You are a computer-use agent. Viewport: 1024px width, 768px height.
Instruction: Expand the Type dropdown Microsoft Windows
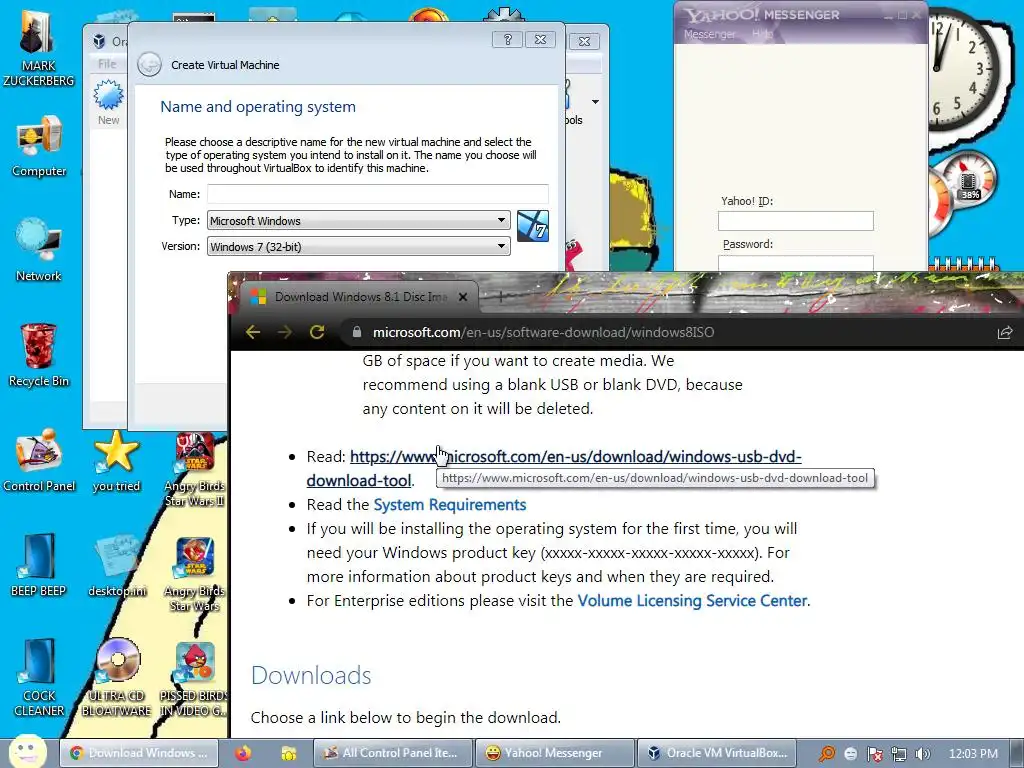coord(359,220)
